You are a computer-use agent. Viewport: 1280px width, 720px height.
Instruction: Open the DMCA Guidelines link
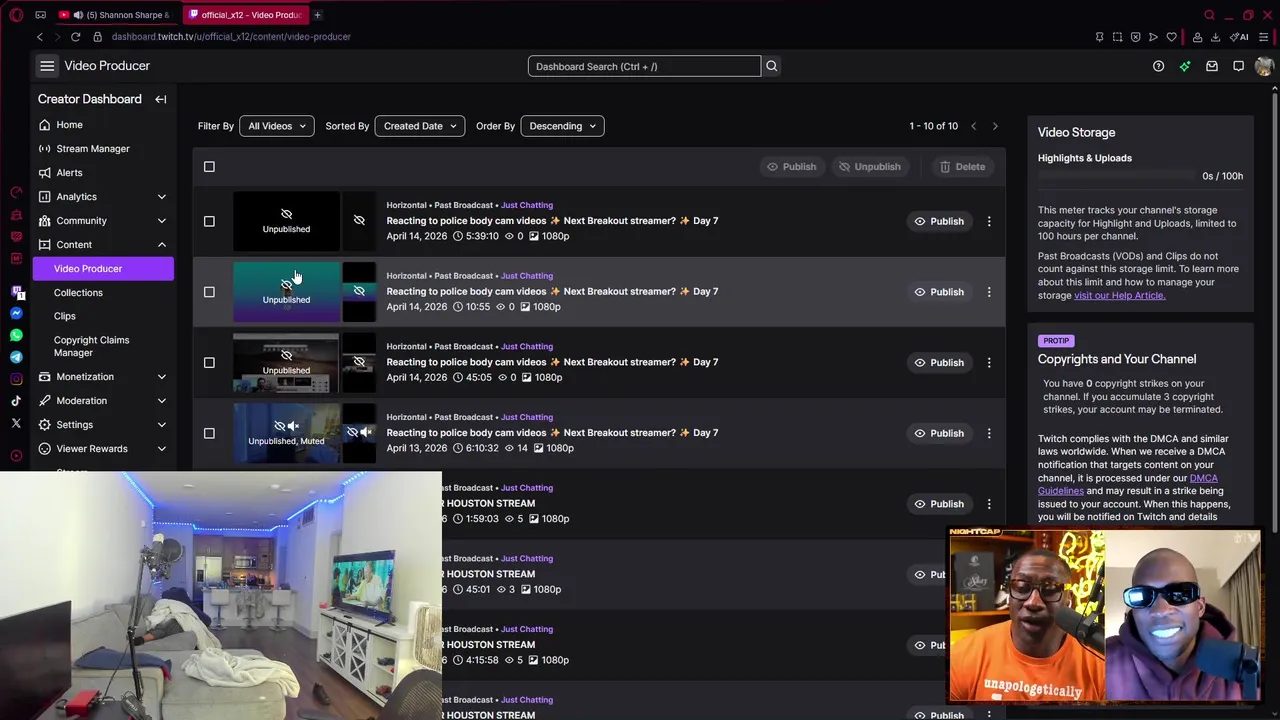(1127, 484)
